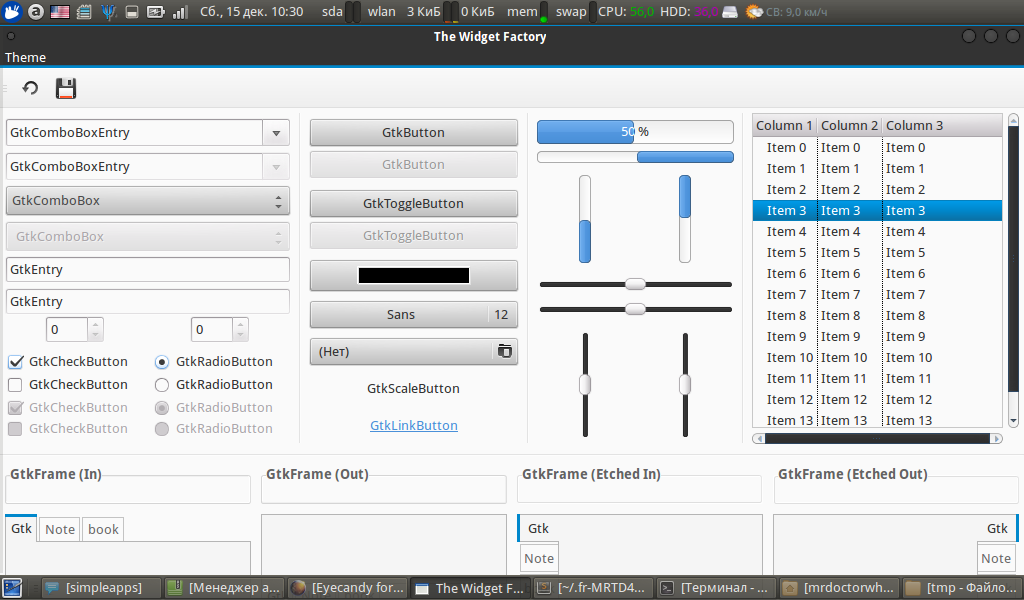This screenshot has width=1024, height=600.
Task: Open the enabled GtkComboBox selector
Action: [148, 200]
